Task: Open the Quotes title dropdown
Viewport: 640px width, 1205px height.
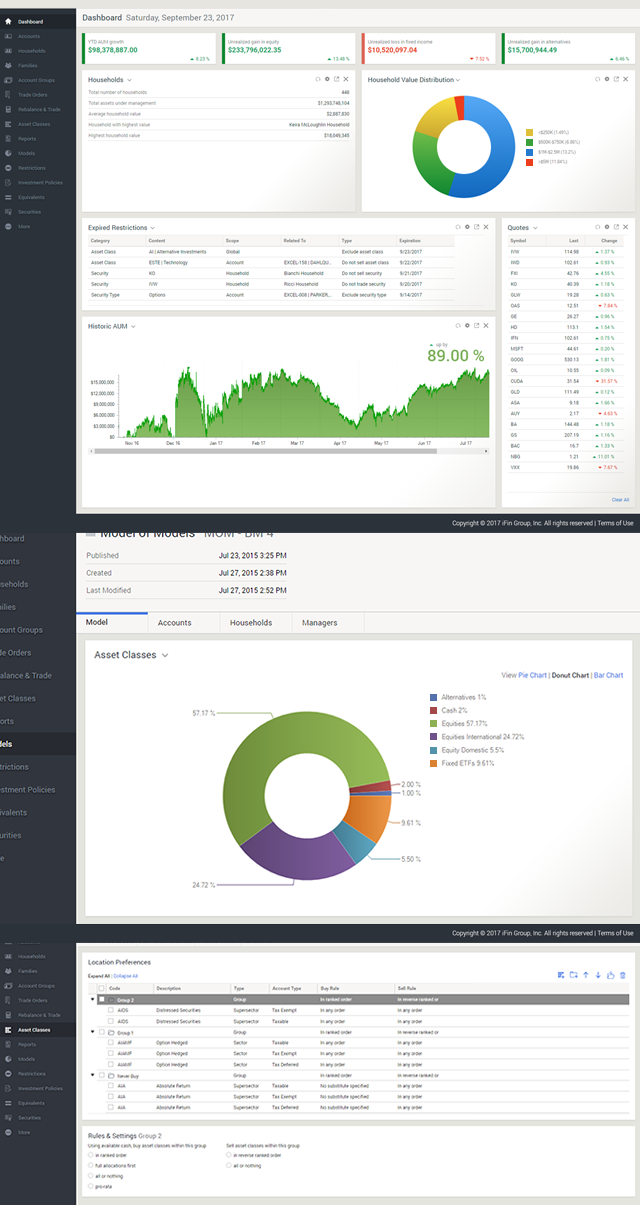Action: [535, 228]
